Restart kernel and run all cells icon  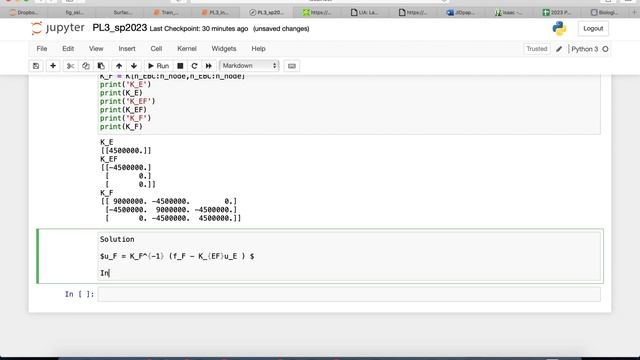click(209, 66)
